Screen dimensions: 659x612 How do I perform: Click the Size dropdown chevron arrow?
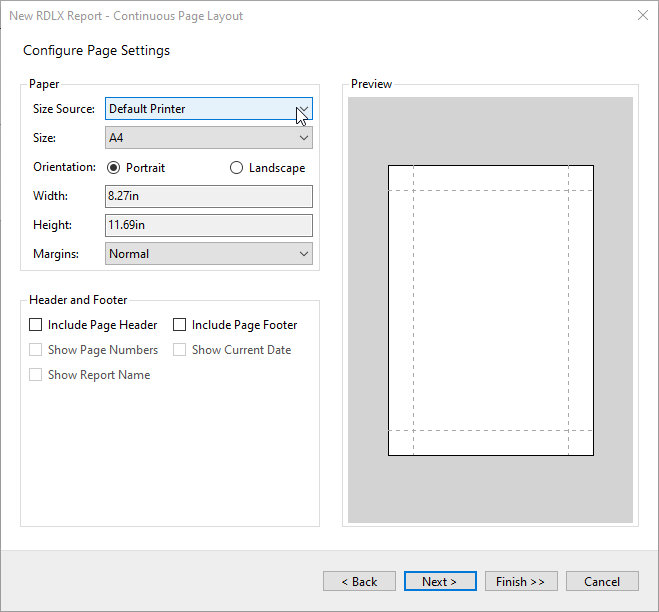(304, 138)
